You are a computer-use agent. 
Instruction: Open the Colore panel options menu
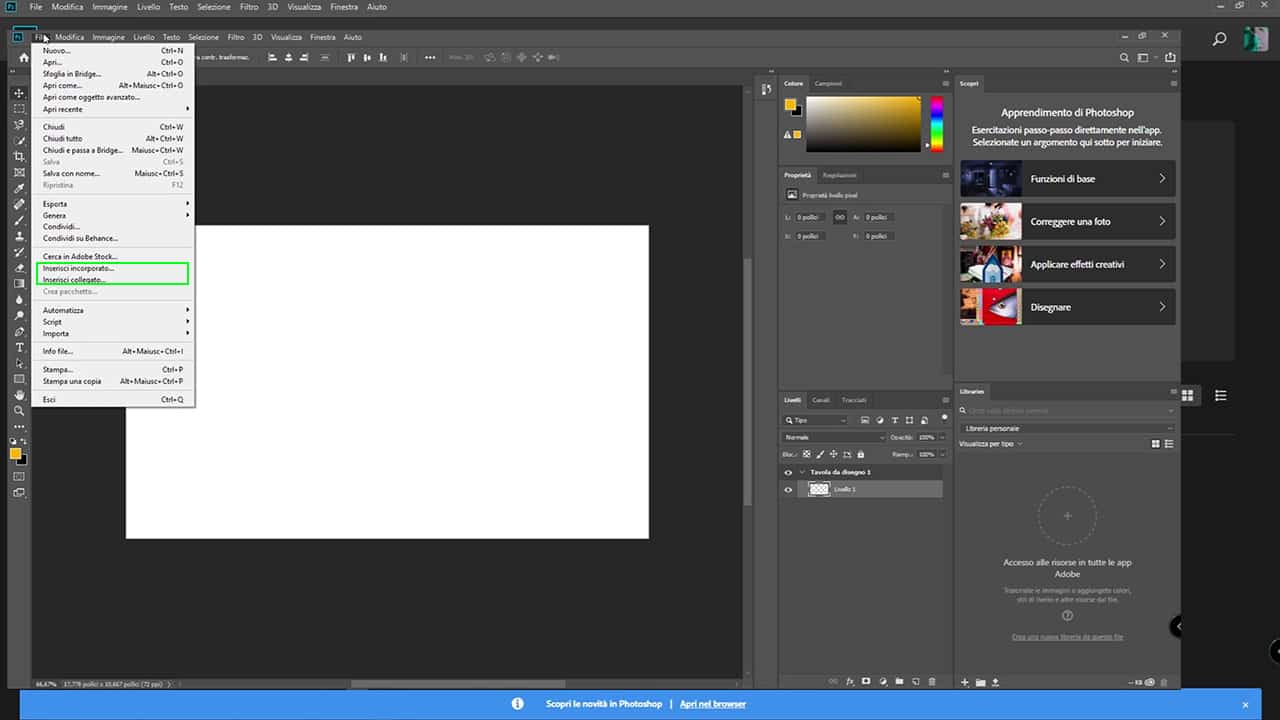coord(945,83)
